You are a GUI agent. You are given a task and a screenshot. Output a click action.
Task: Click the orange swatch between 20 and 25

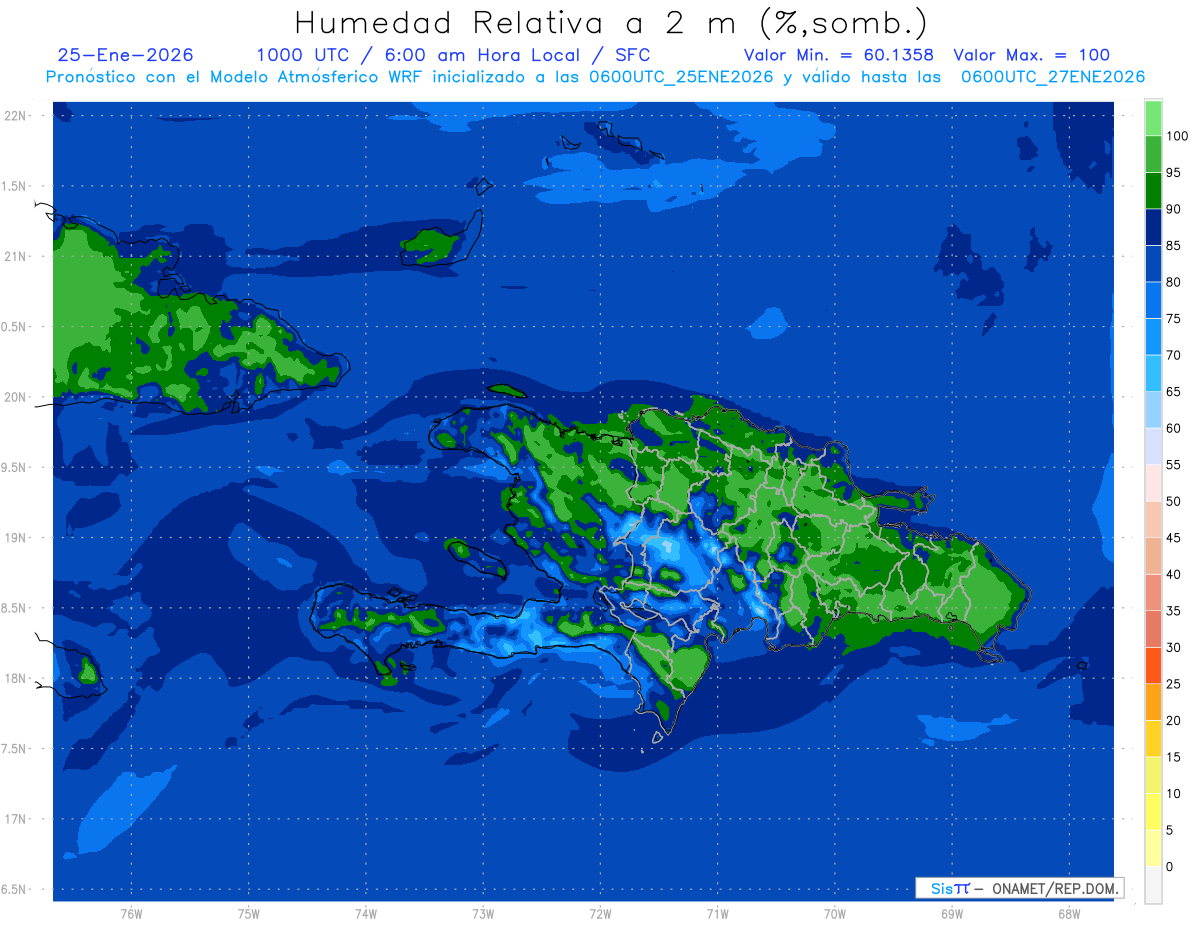(1153, 702)
